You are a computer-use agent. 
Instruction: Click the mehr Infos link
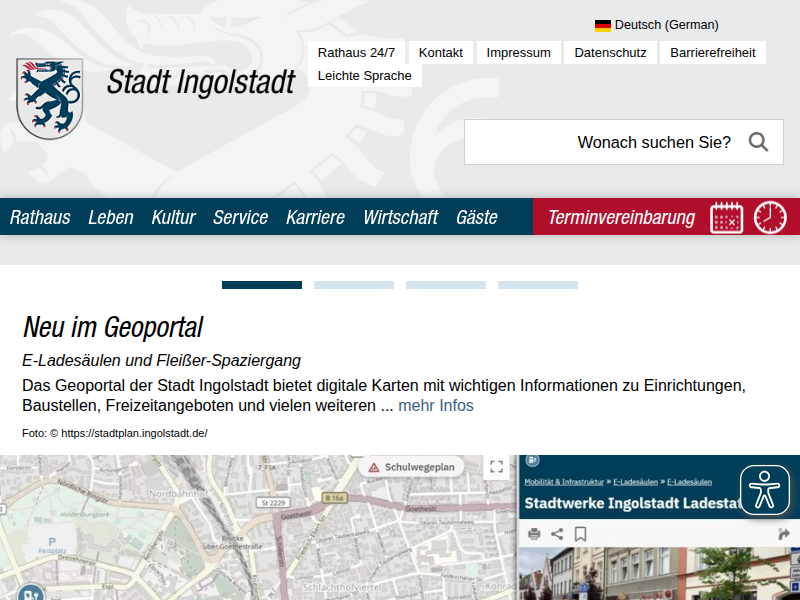pos(436,406)
